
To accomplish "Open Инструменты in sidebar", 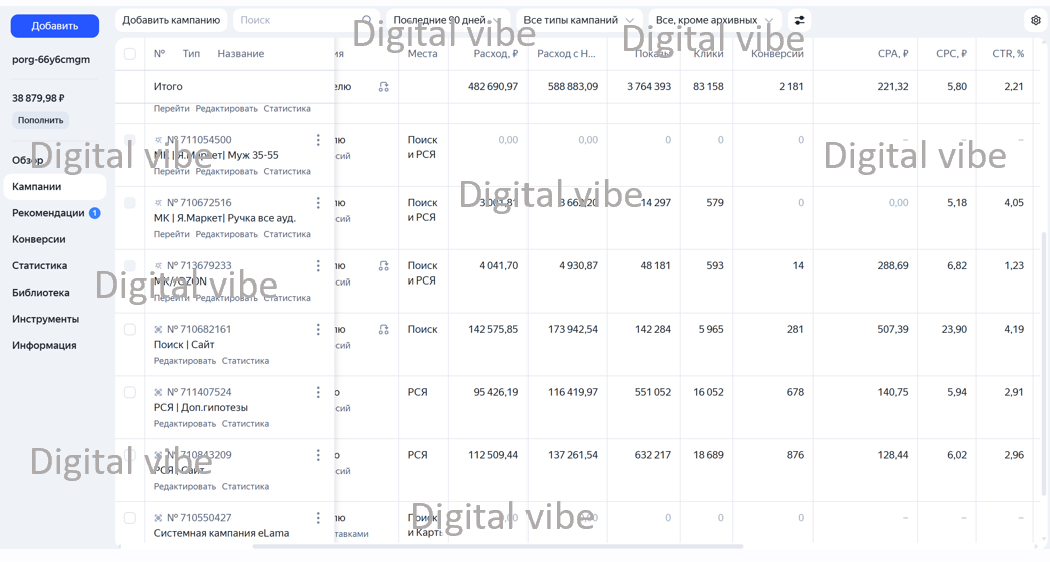I will pos(46,319).
